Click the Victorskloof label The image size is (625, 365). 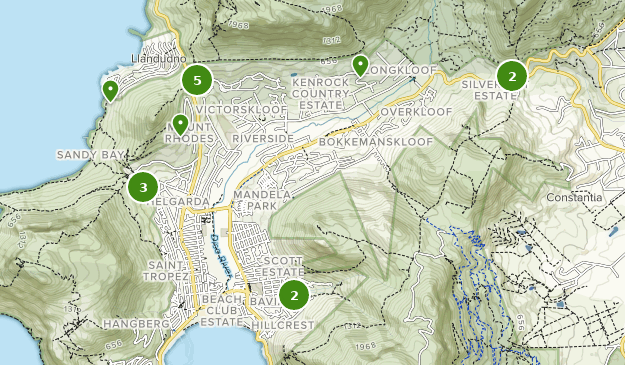[241, 110]
